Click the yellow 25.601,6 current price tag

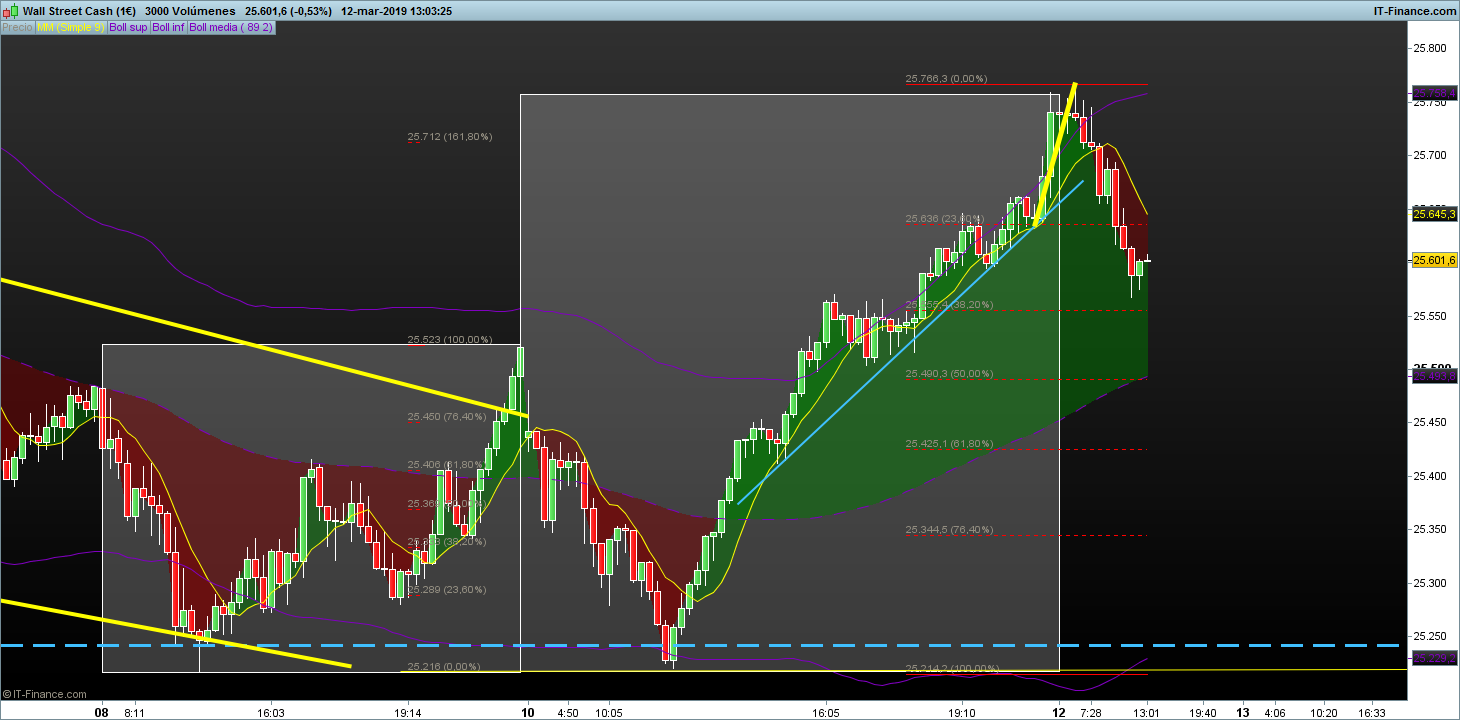point(1434,261)
